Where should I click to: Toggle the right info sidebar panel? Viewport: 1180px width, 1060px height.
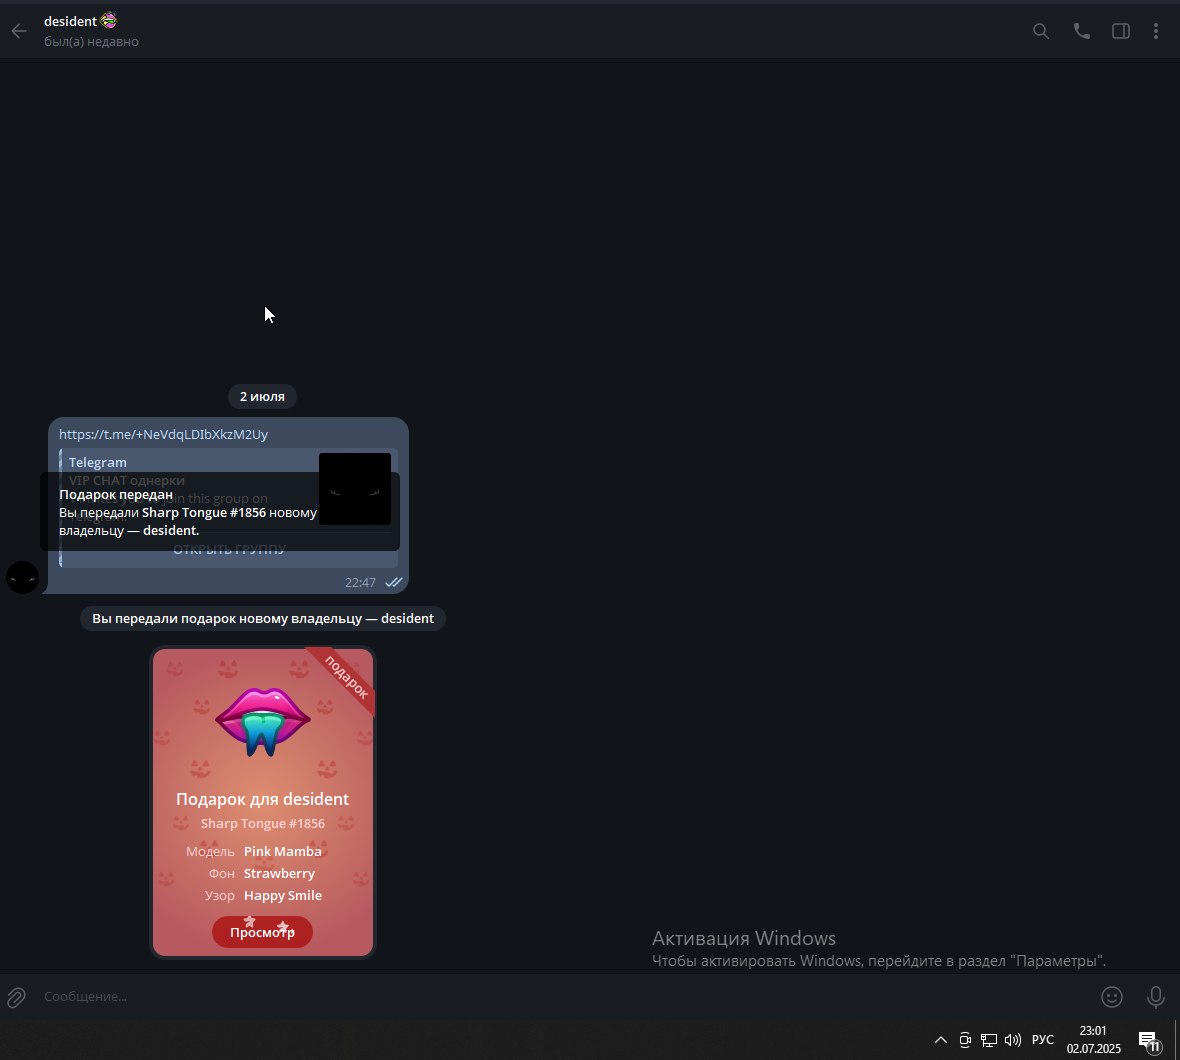(1121, 31)
